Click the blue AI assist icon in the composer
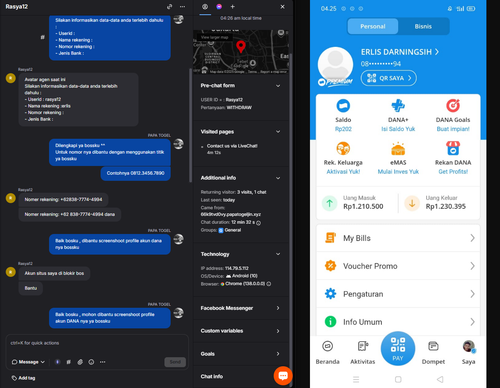The image size is (500, 388). (57, 362)
